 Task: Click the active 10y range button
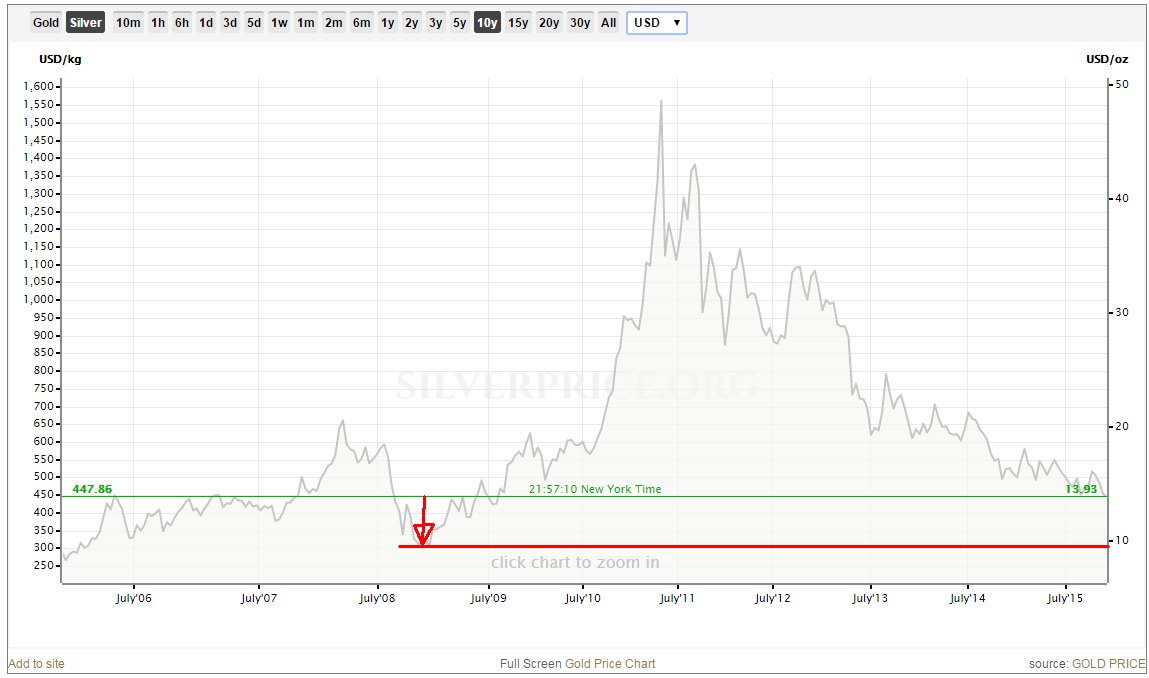(x=487, y=22)
